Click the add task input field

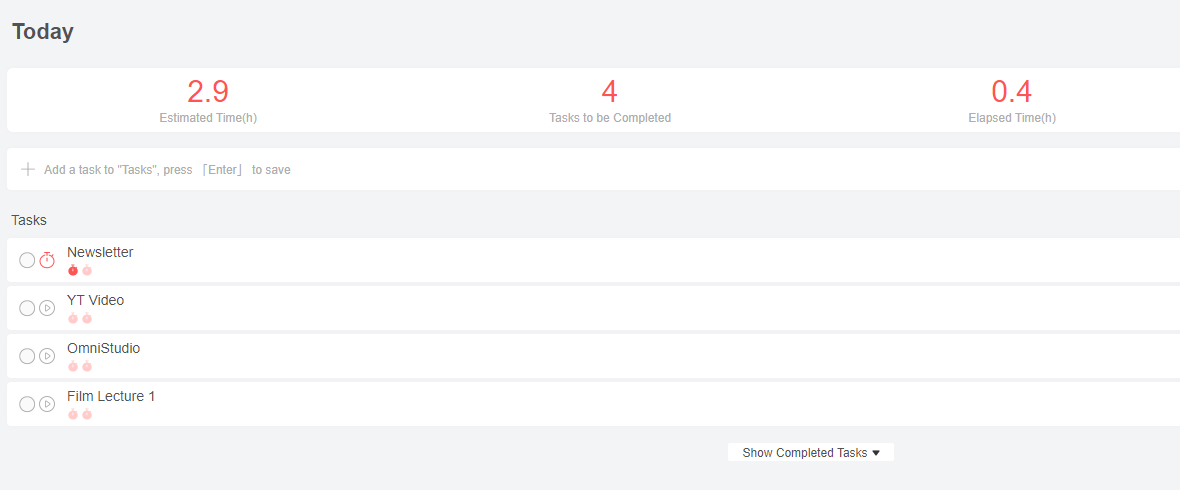[400, 170]
